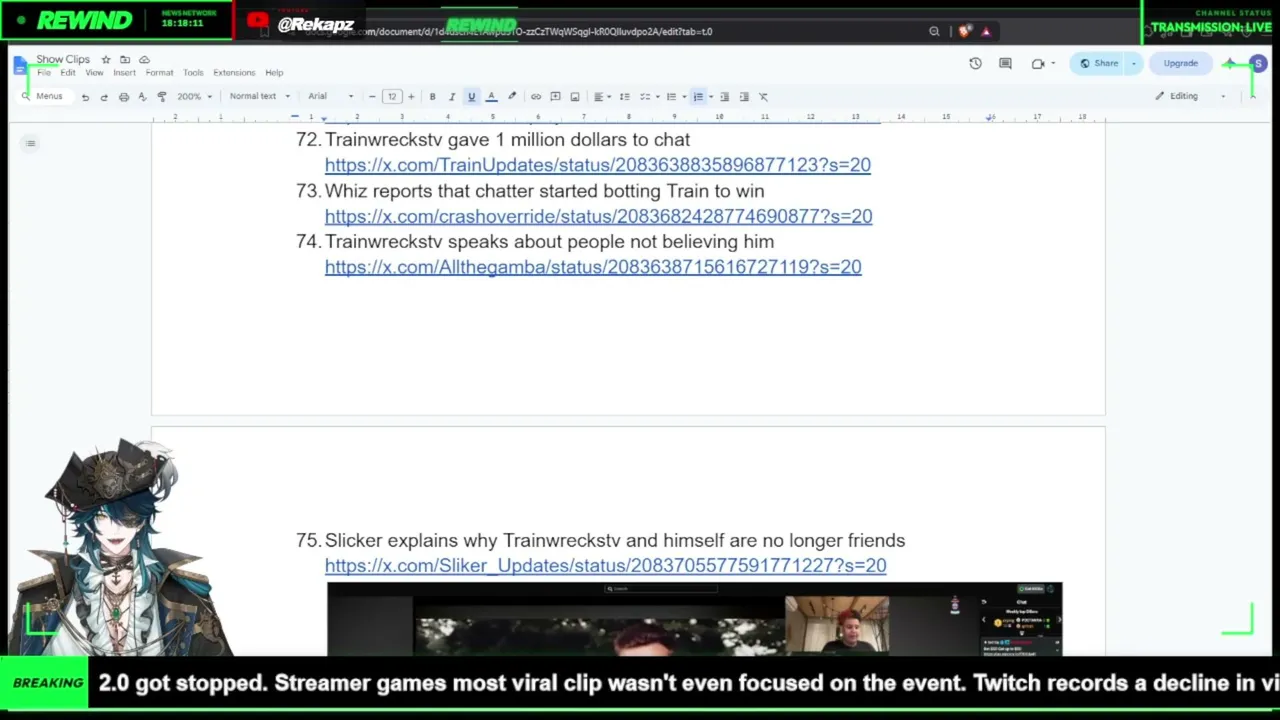Collapse the menus with the chevron

(x=1252, y=97)
